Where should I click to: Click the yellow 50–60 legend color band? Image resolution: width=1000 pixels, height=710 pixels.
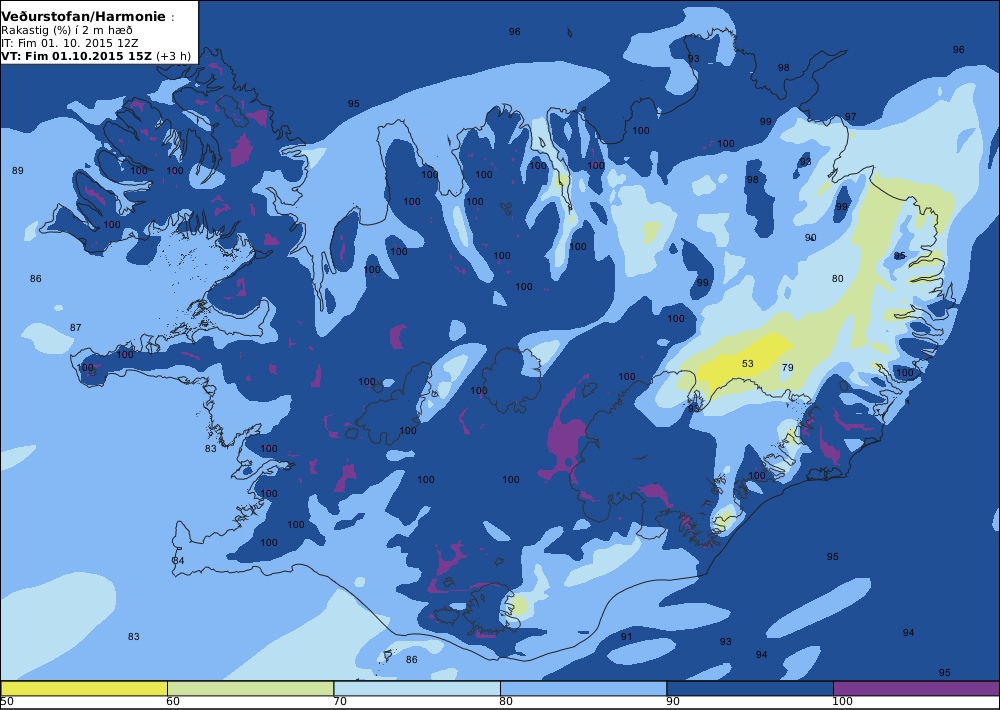click(x=84, y=688)
